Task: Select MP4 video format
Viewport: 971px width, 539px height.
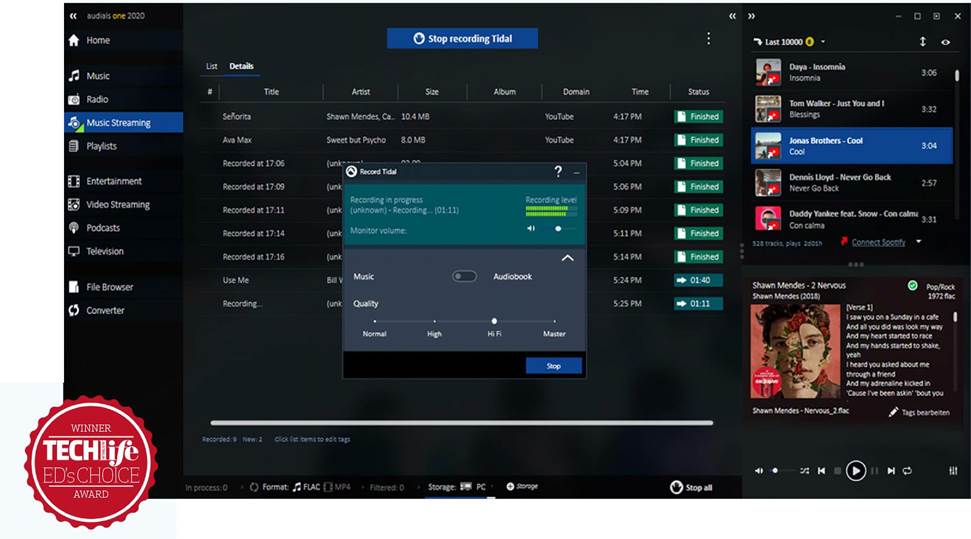Action: pos(337,487)
